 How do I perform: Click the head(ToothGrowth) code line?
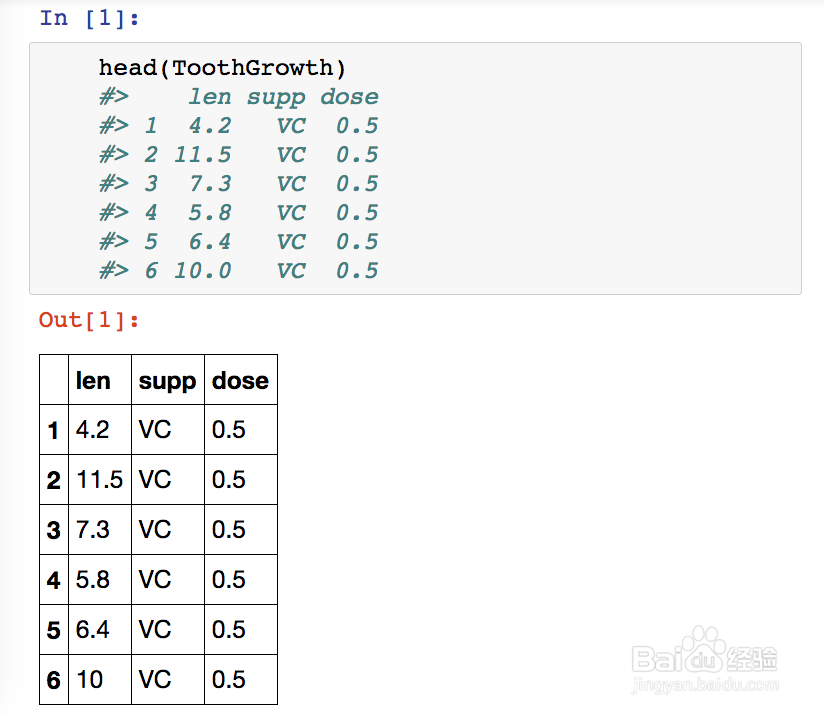point(221,68)
